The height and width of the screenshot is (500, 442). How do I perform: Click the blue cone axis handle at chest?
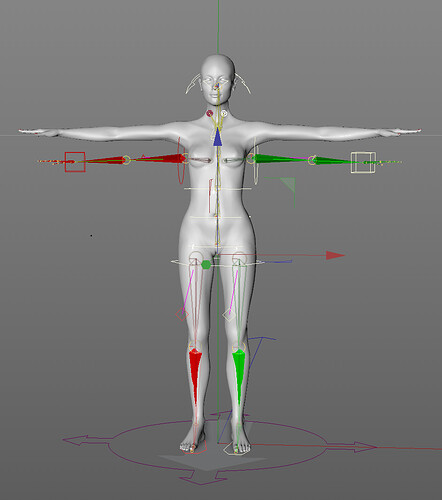tap(217, 138)
